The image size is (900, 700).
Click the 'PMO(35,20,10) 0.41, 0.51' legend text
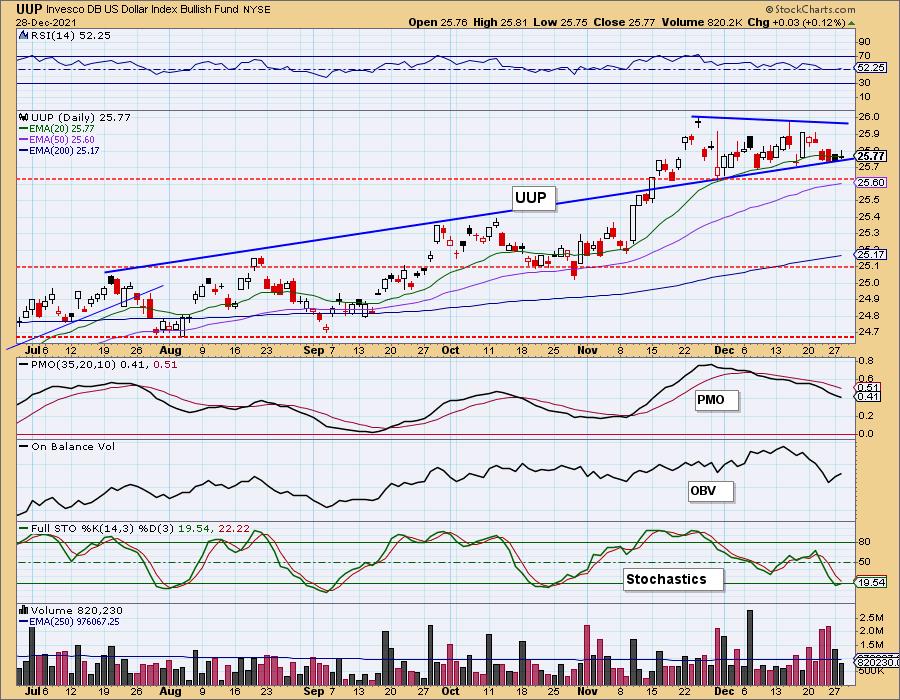(x=104, y=364)
